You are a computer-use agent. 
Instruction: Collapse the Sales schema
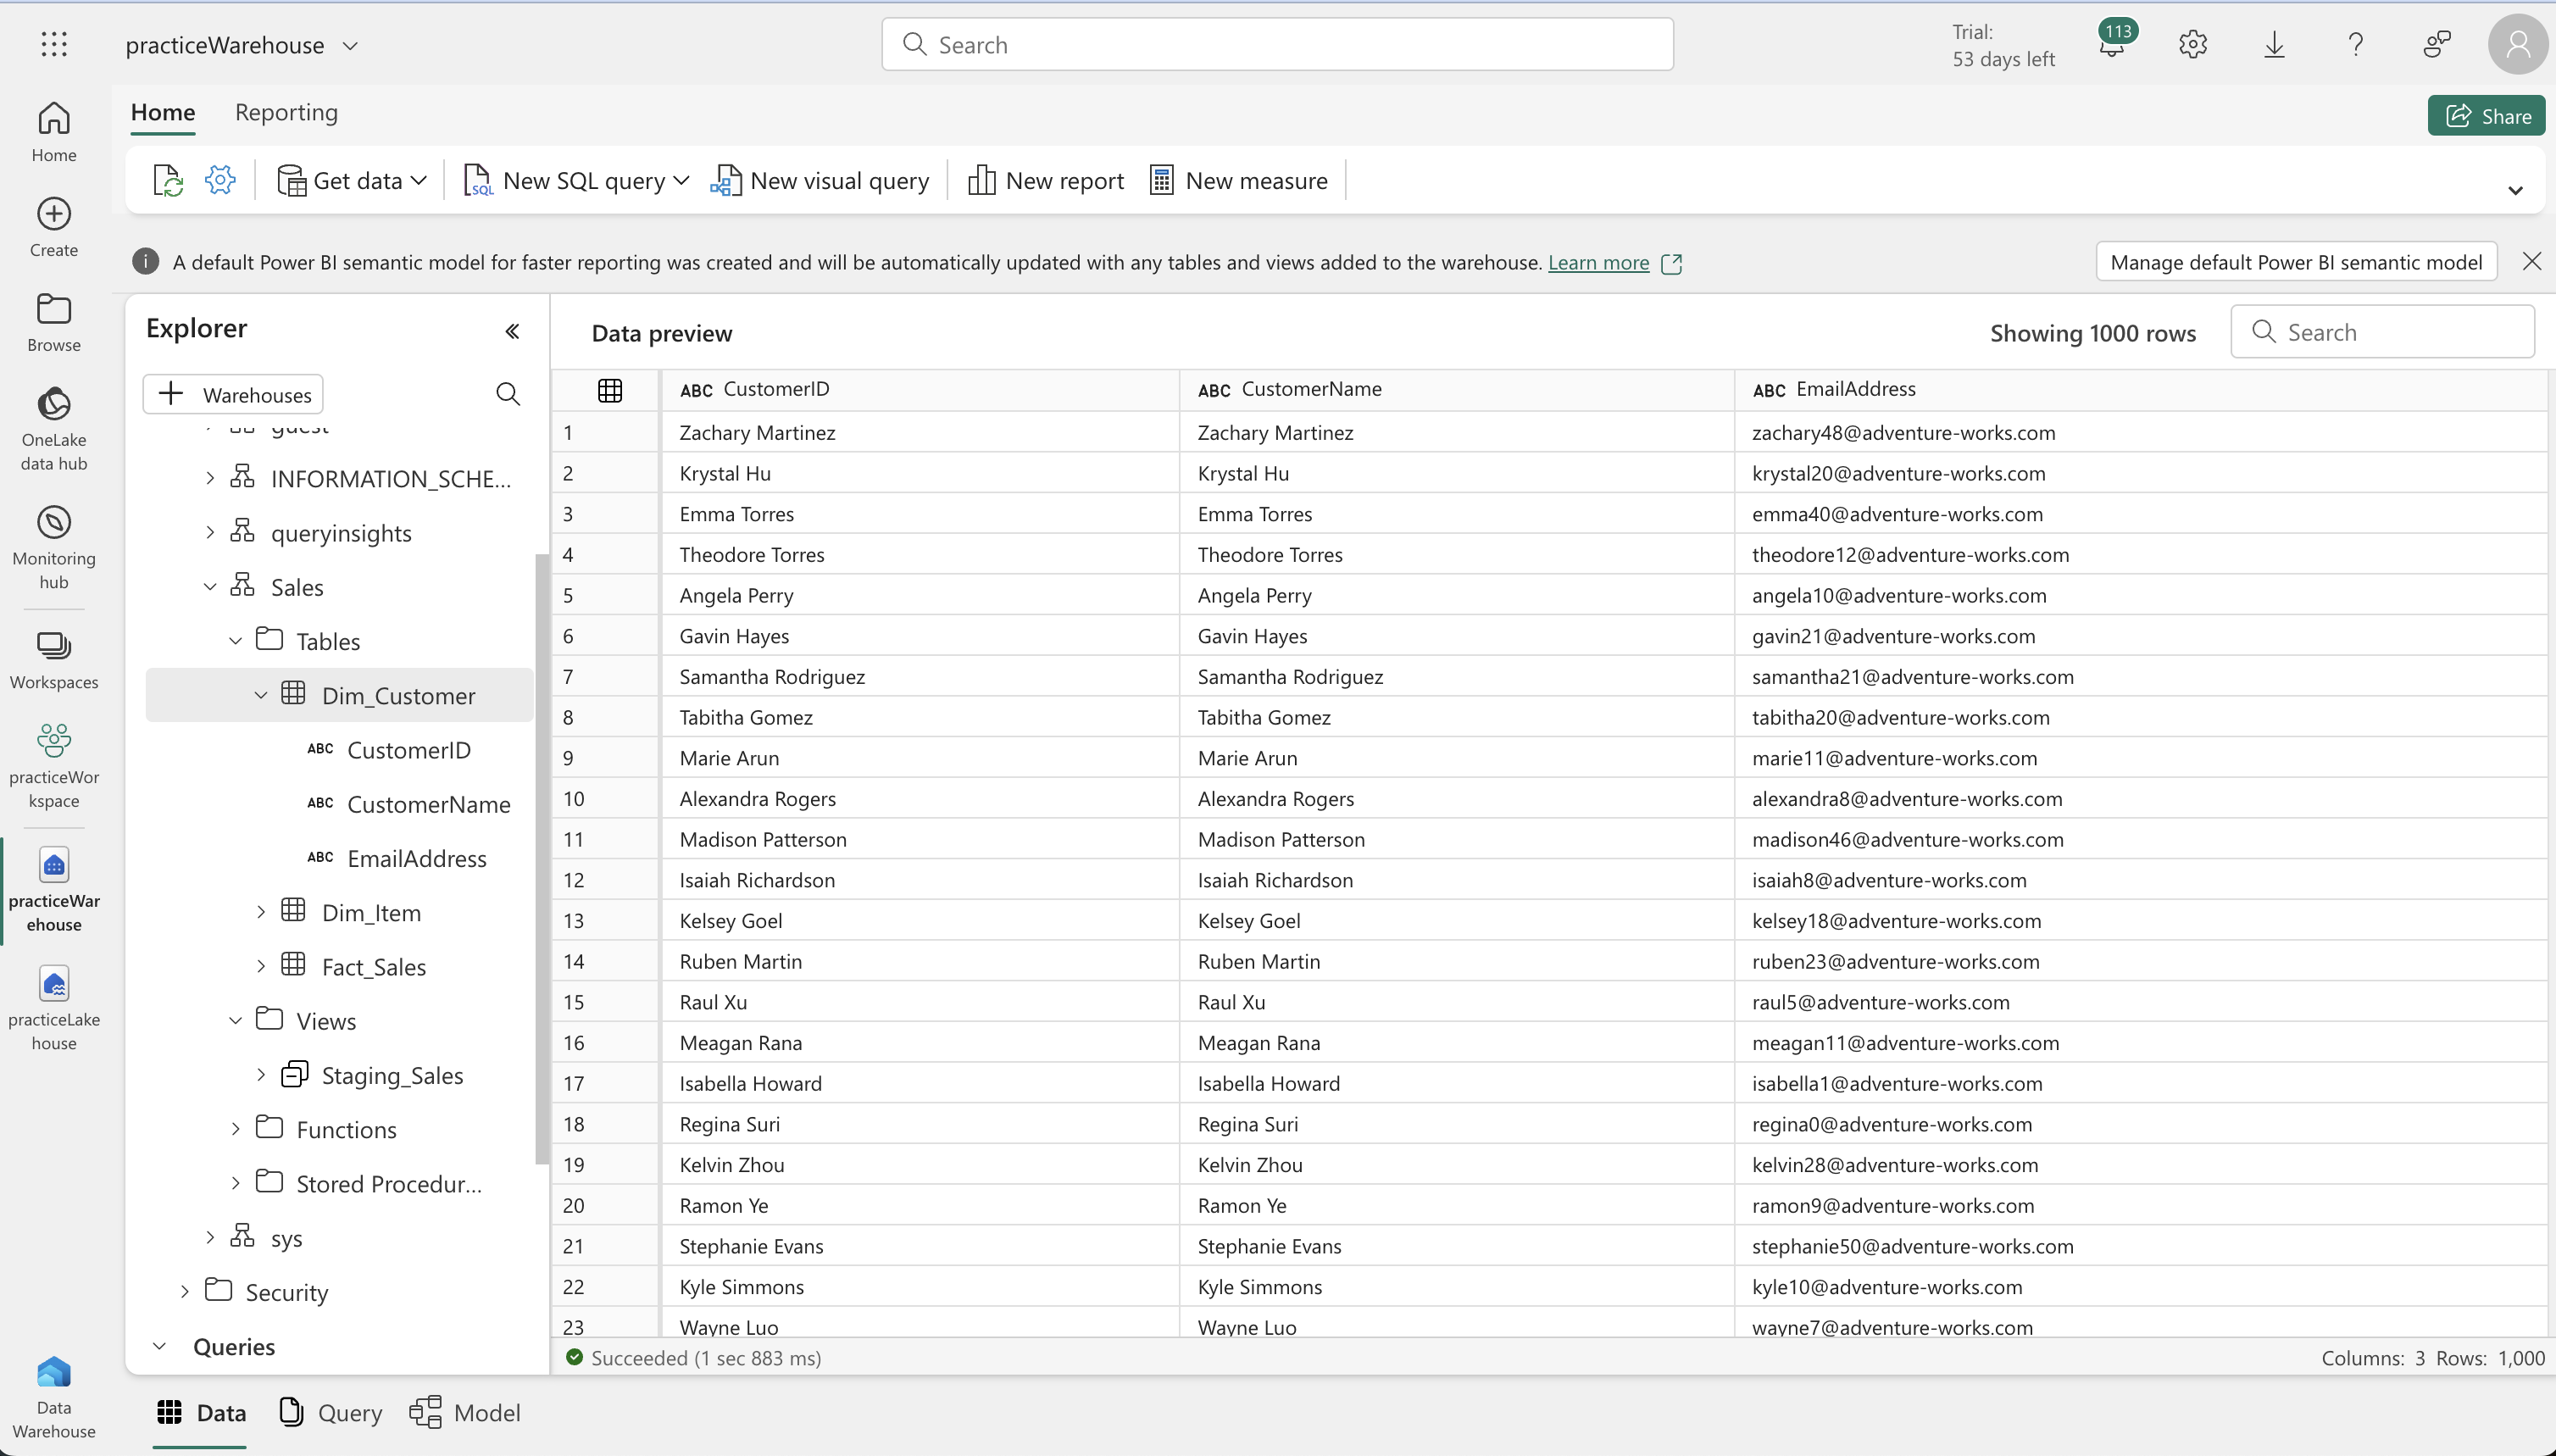(210, 587)
